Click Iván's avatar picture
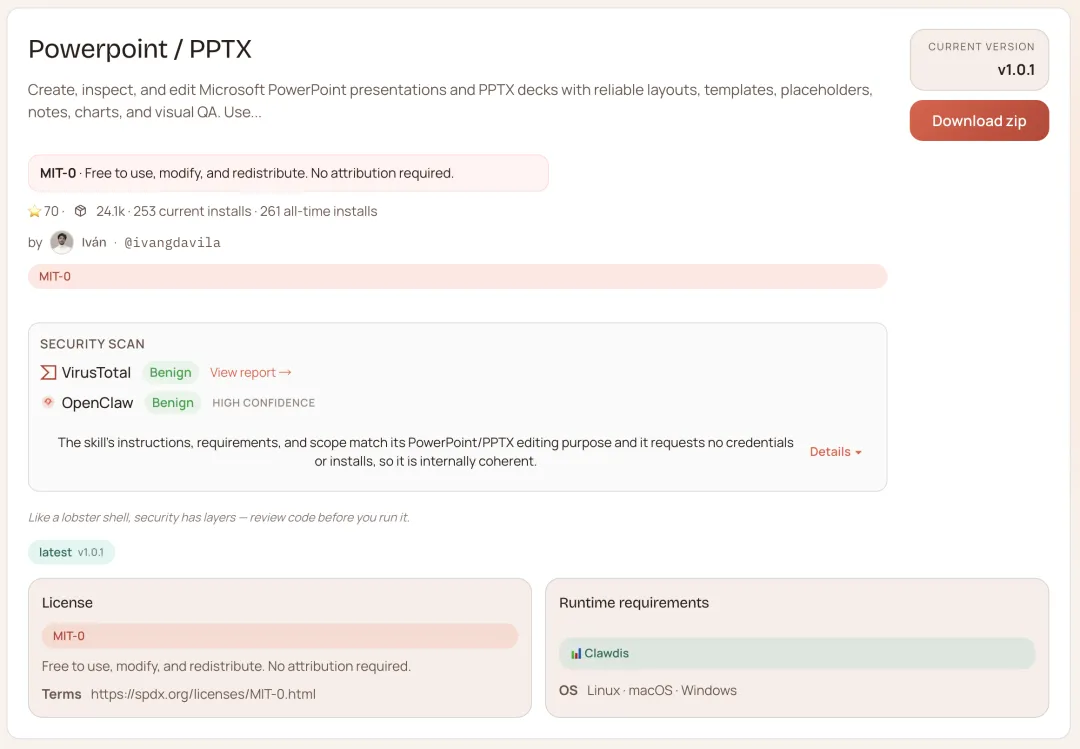Viewport: 1080px width, 749px height. (62, 242)
